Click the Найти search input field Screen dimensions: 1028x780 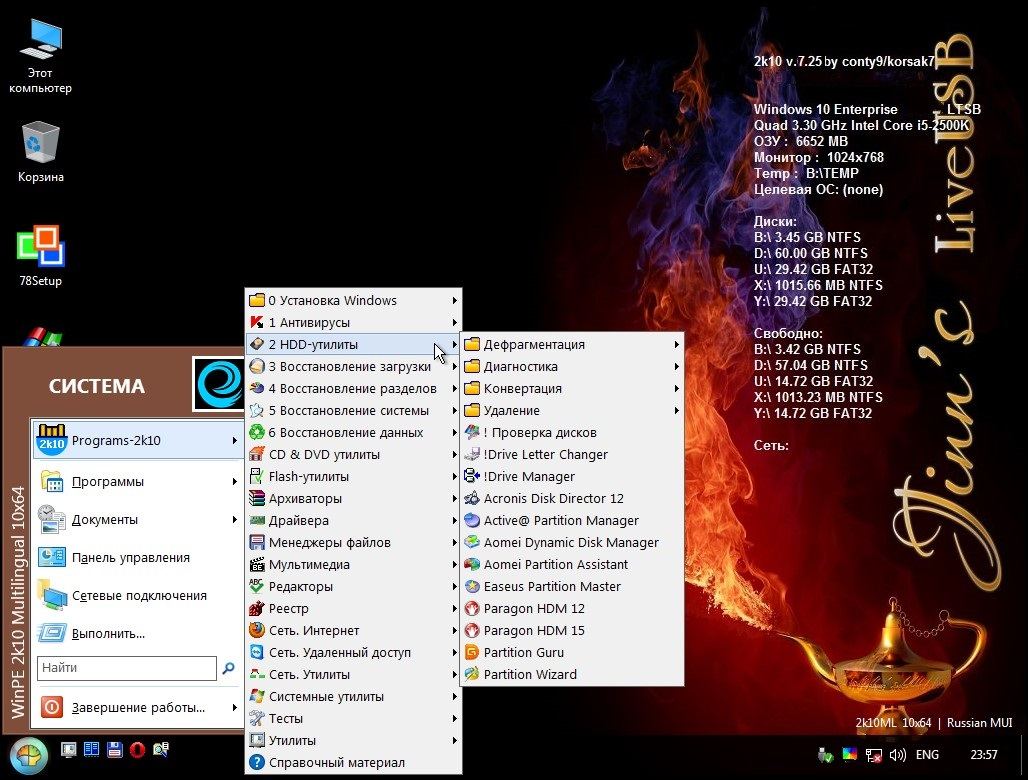click(127, 668)
